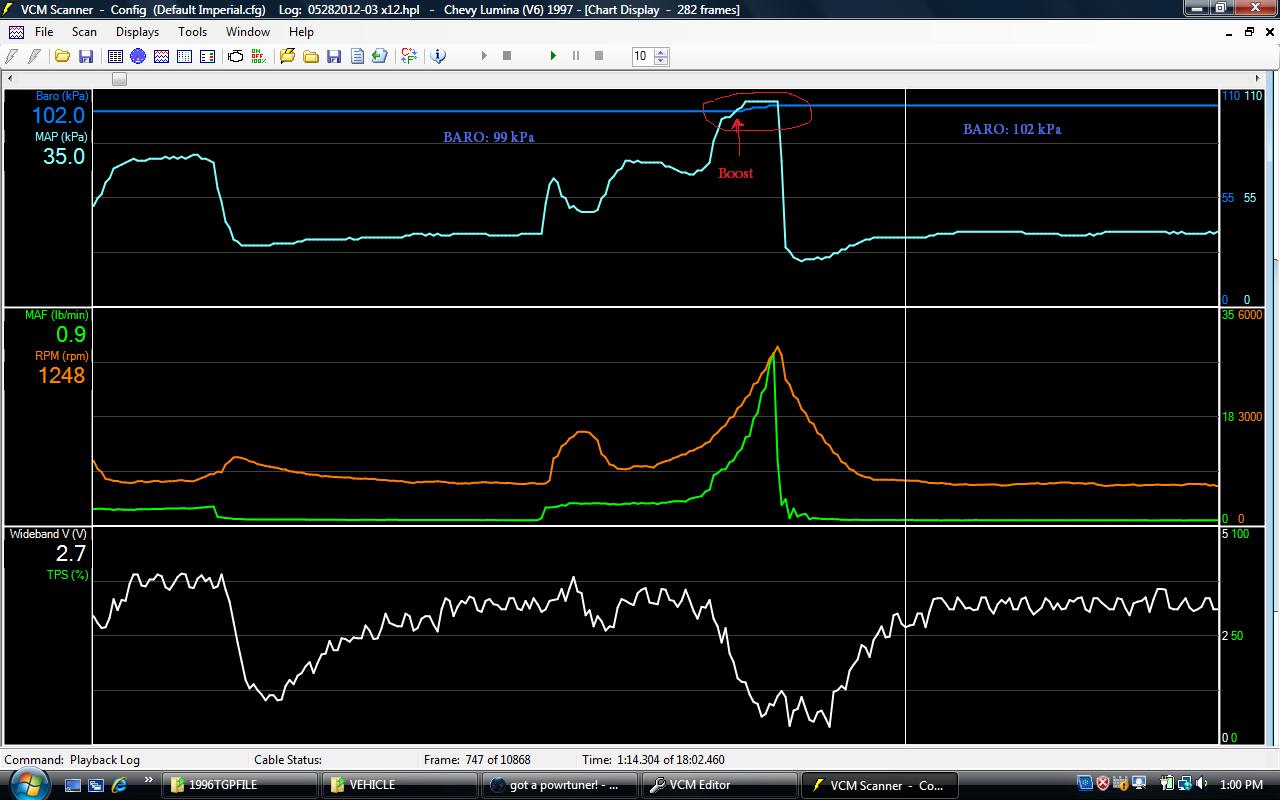Open the table display icon
This screenshot has width=1280, height=800.
tap(115, 56)
